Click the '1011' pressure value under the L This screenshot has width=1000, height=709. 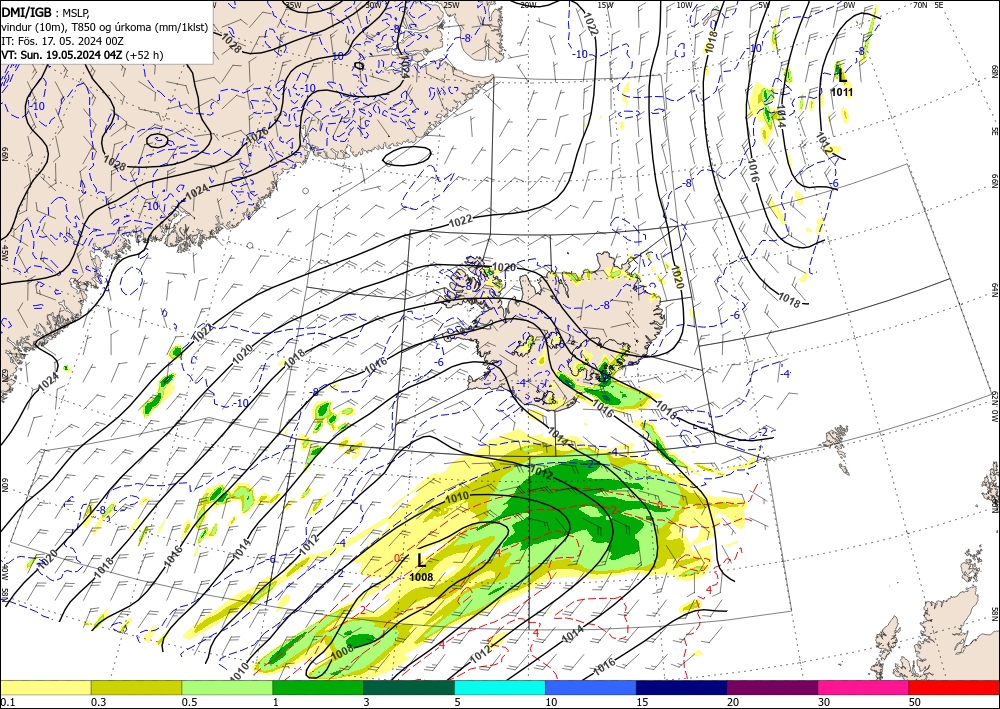pyautogui.click(x=842, y=92)
